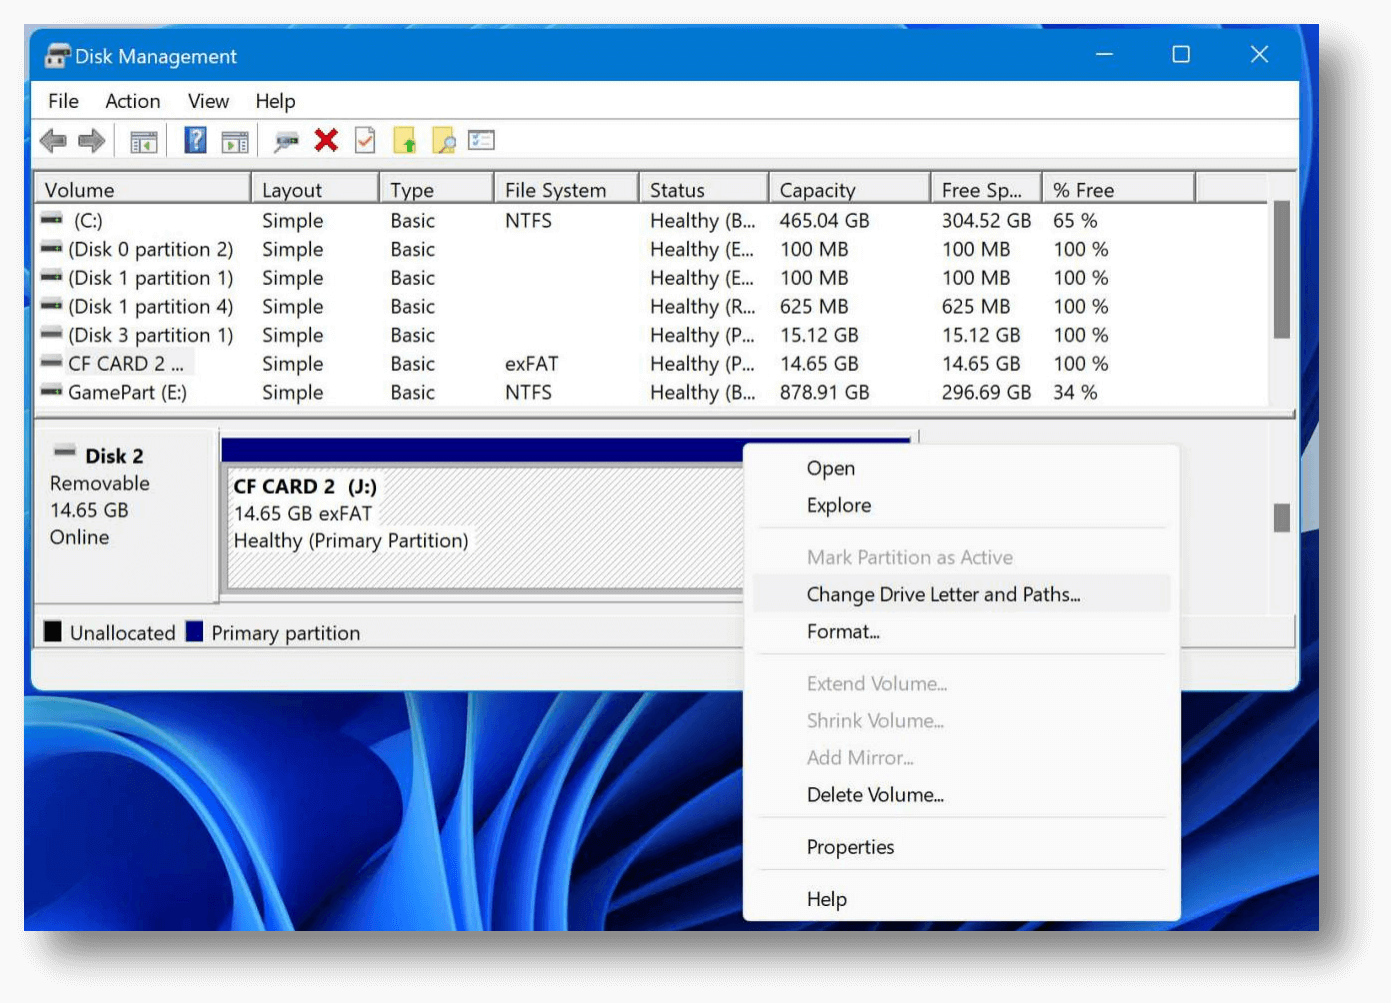Choose "Format…" from the context menu

(843, 631)
